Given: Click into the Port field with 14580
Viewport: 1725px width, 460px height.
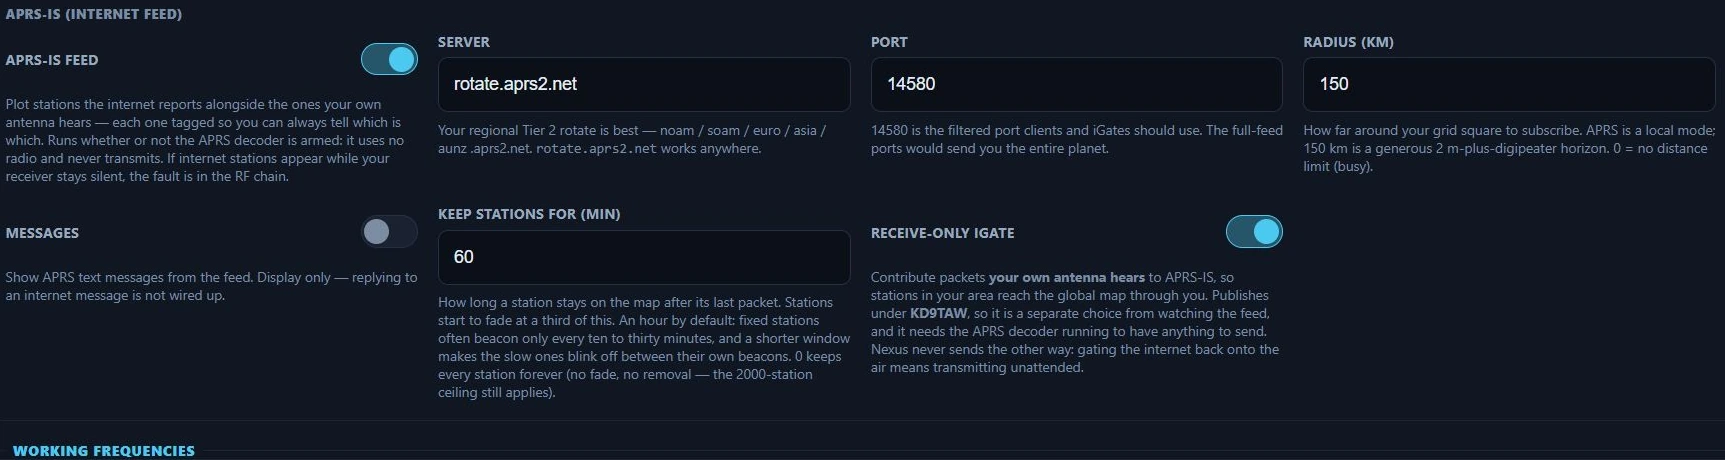Looking at the screenshot, I should click(1076, 84).
